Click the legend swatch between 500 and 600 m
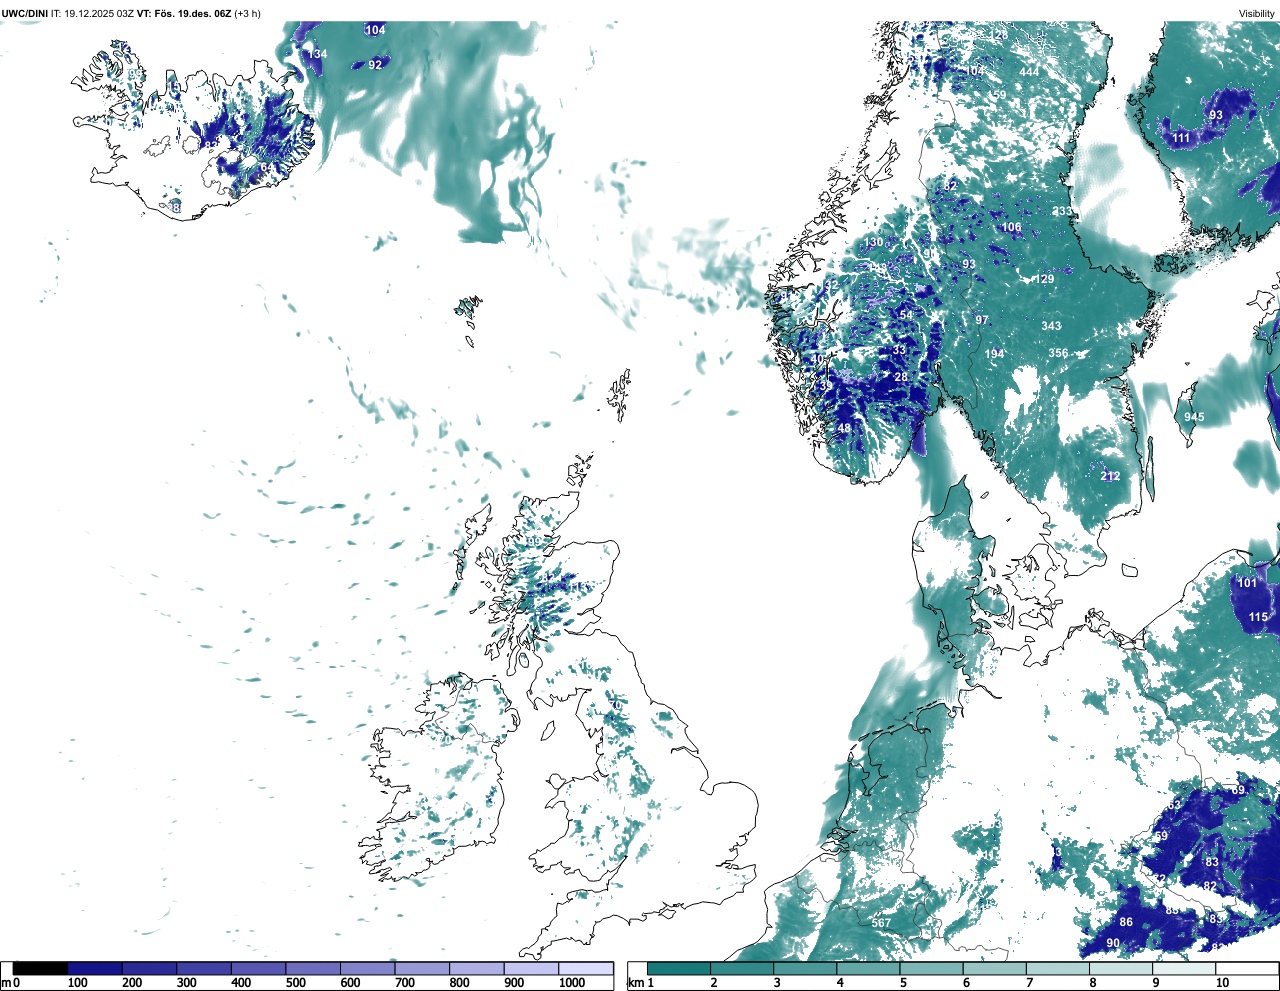This screenshot has height=991, width=1280. pyautogui.click(x=313, y=969)
